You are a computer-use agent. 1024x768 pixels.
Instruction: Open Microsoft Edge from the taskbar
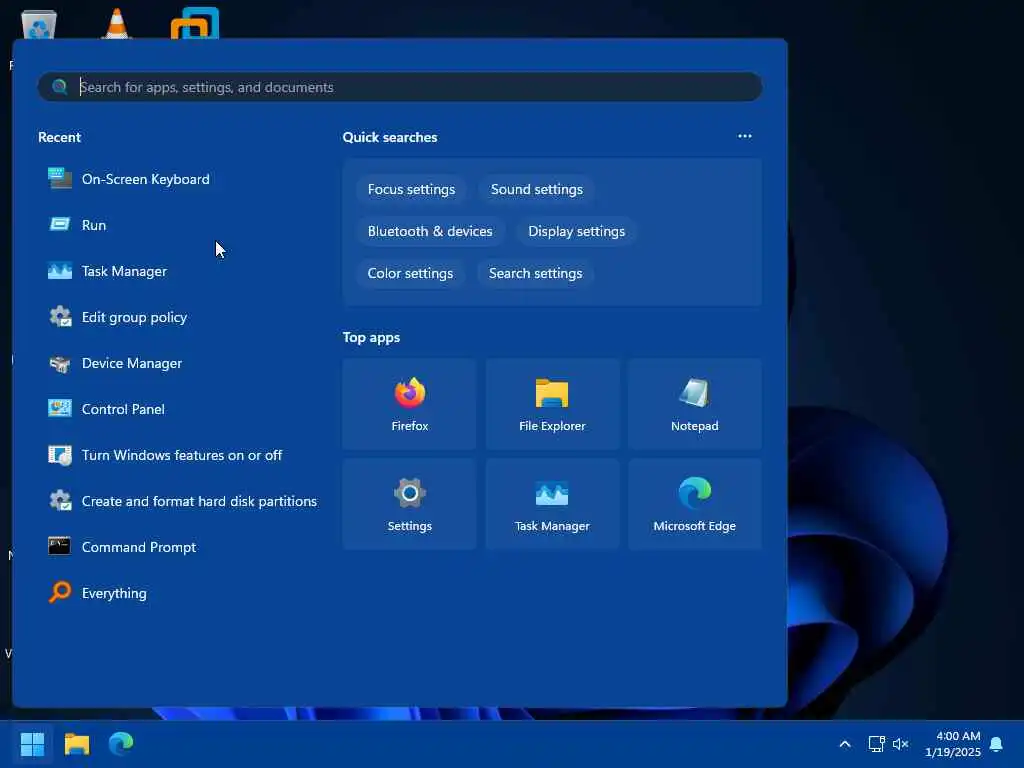[121, 743]
